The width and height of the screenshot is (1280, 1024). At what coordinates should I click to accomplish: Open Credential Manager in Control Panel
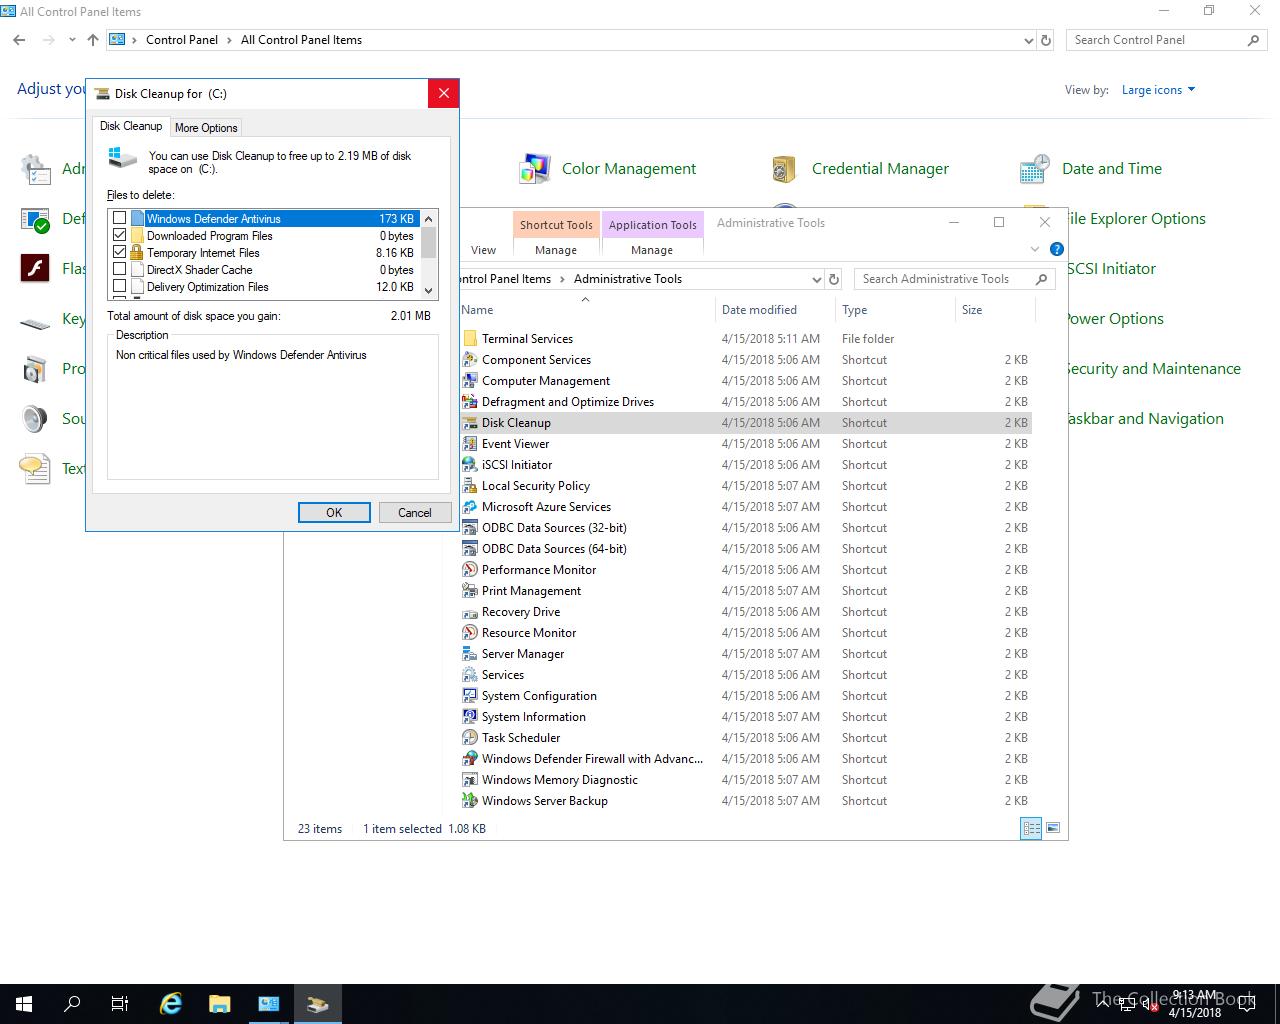860,169
